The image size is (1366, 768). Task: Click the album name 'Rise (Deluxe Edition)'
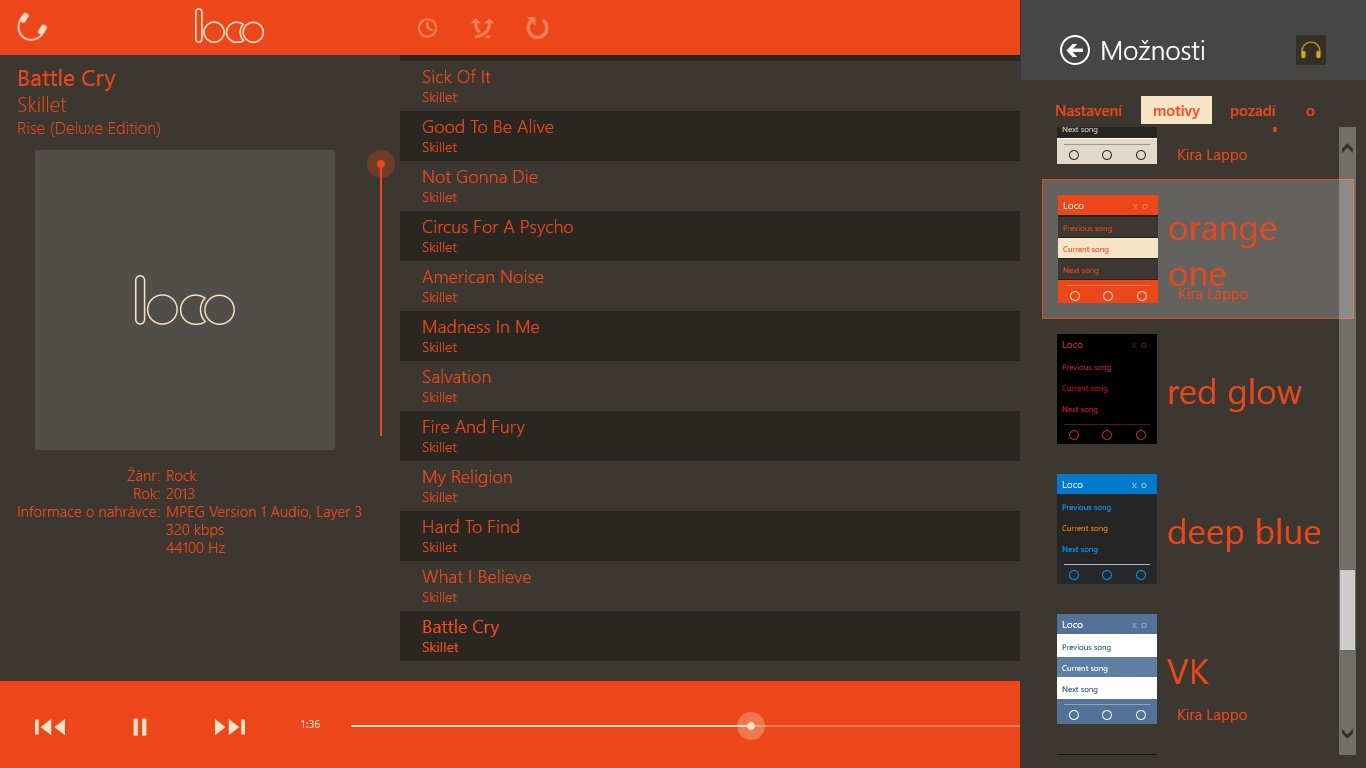click(89, 129)
